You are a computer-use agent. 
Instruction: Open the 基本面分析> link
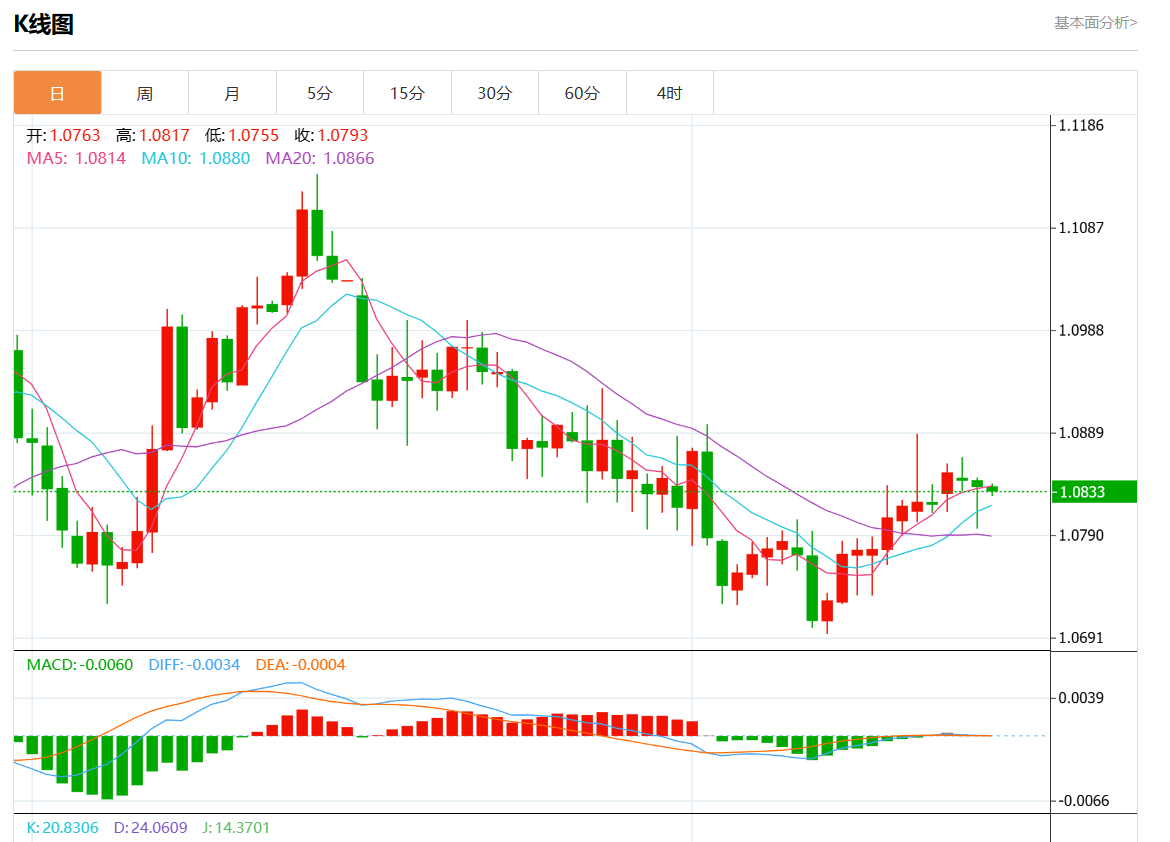tap(1095, 23)
